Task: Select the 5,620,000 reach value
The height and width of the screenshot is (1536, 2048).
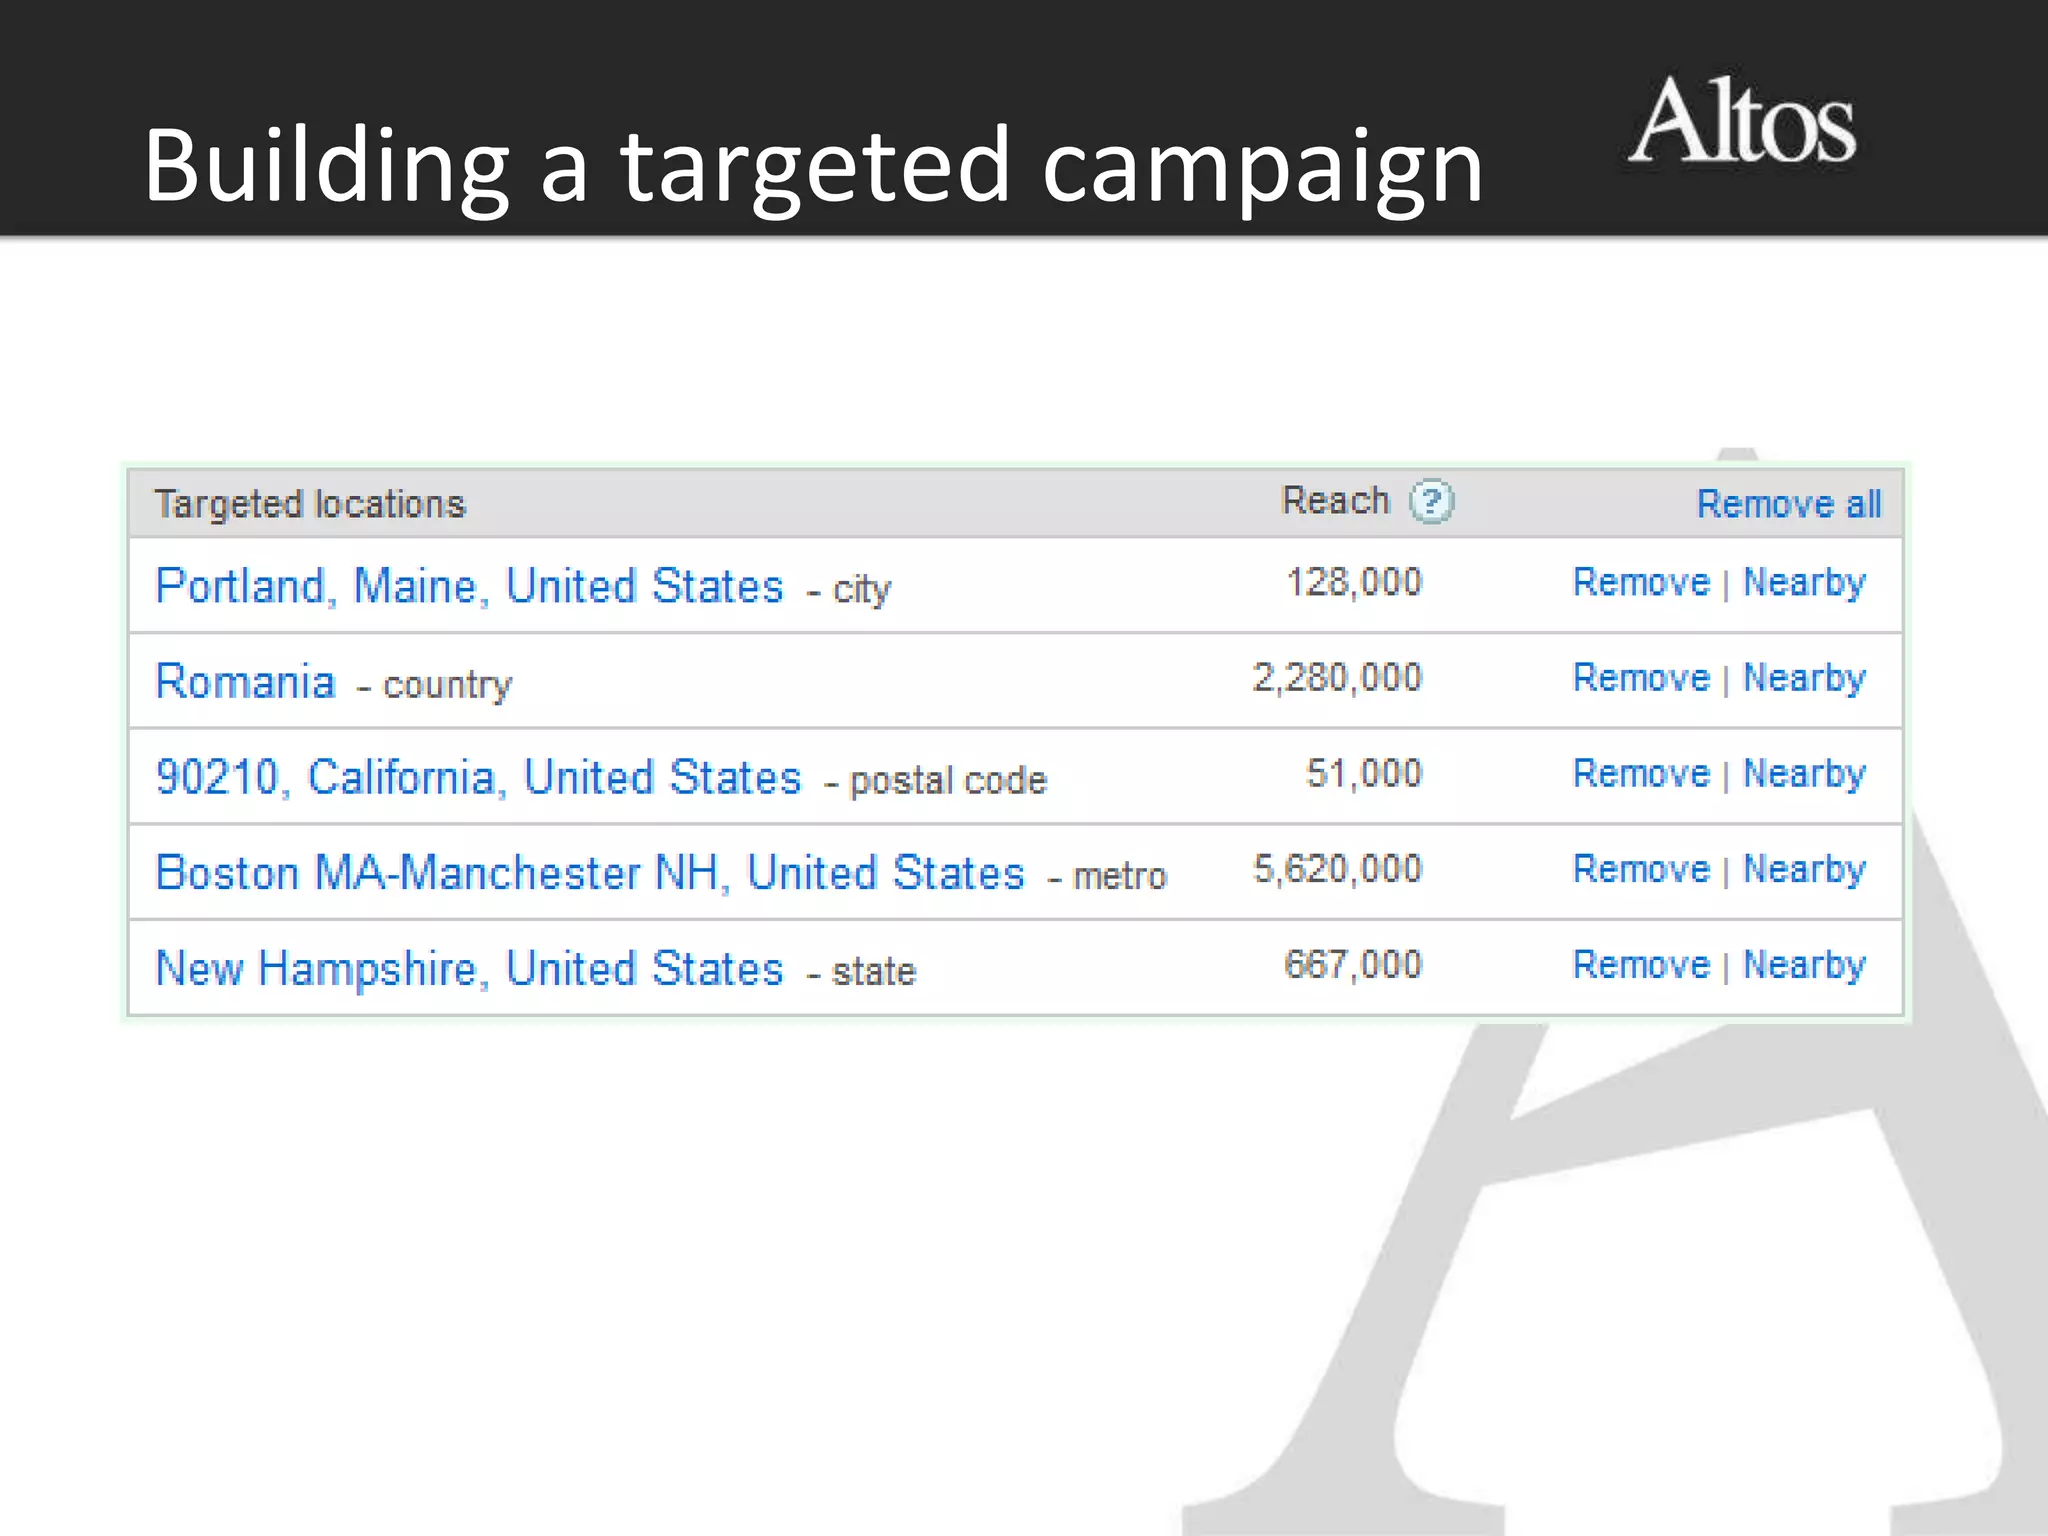Action: tap(1337, 869)
